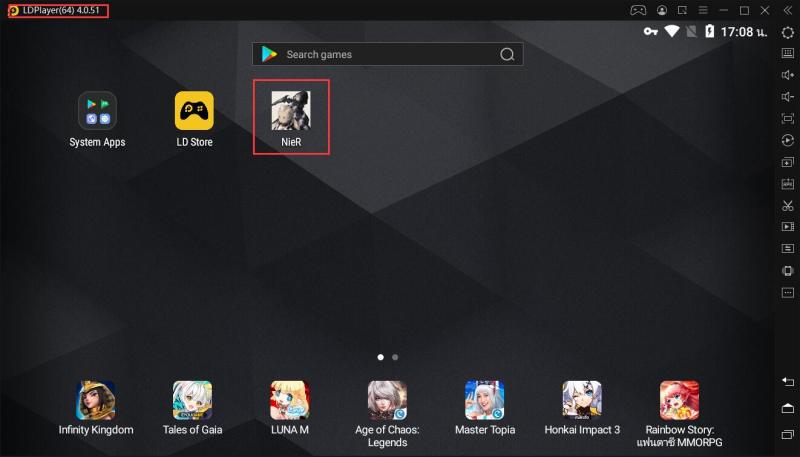Click the Android home button in sidebar

click(788, 408)
